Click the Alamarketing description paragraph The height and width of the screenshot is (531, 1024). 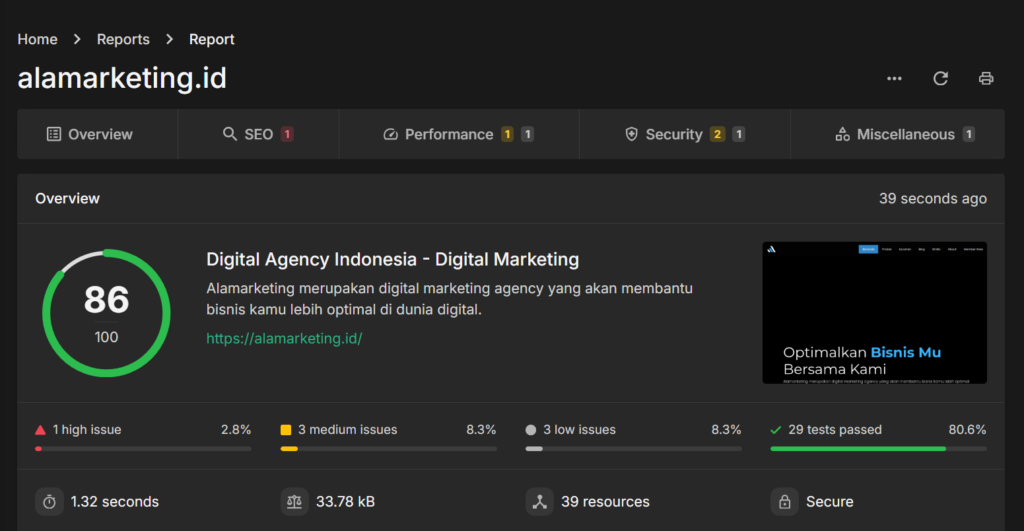click(x=449, y=298)
